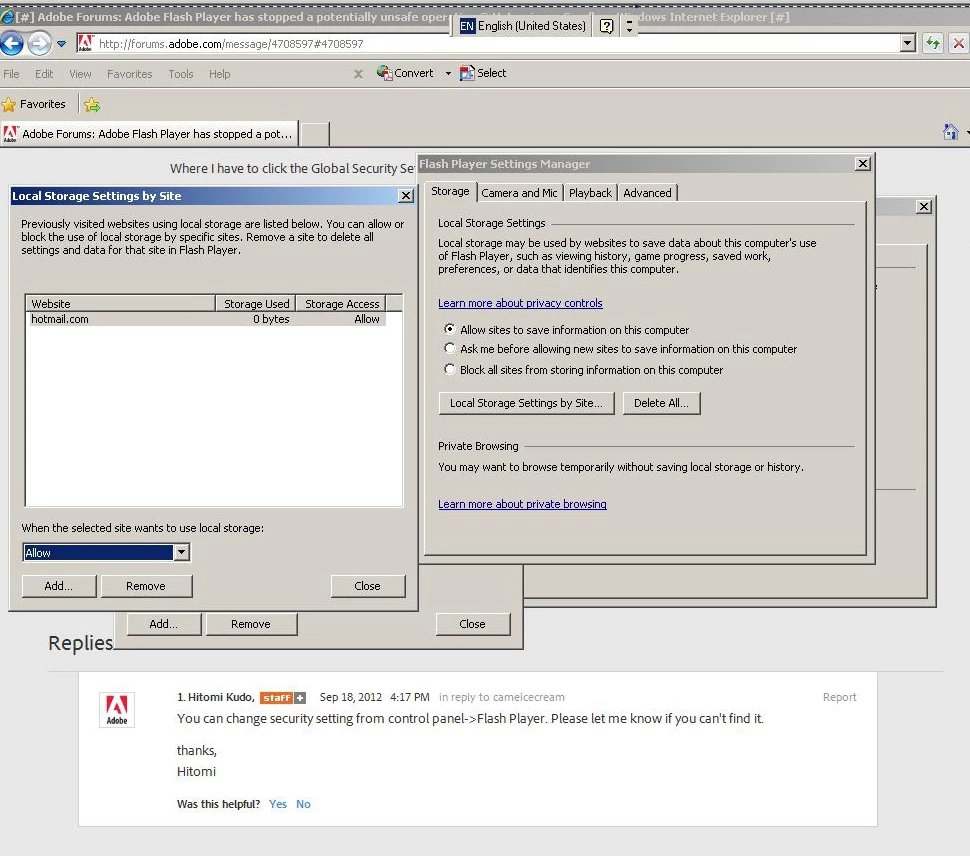The width and height of the screenshot is (970, 856).
Task: Select Allow sites to save information
Action: click(x=450, y=329)
